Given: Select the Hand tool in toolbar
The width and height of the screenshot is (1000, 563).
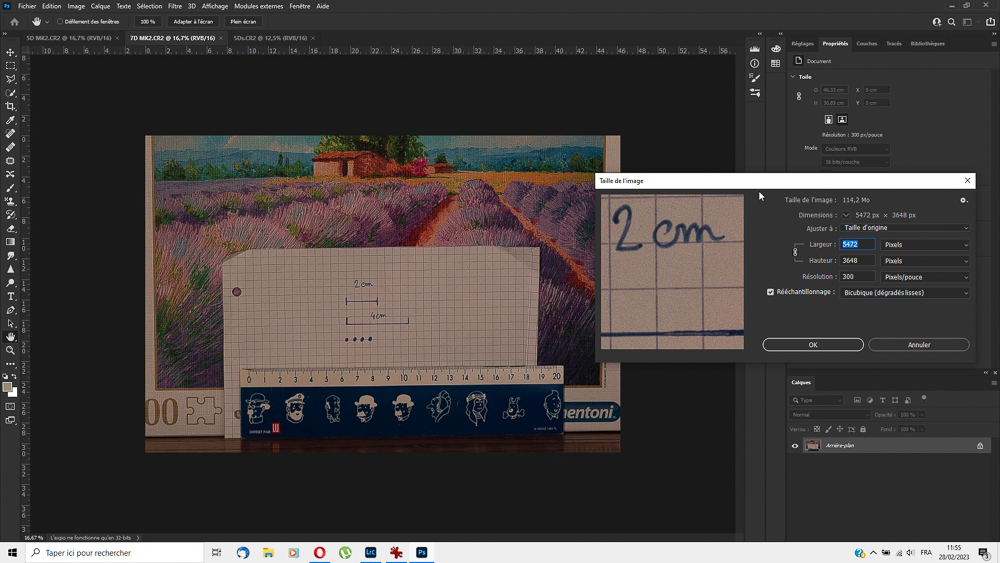Looking at the screenshot, I should click(x=10, y=337).
